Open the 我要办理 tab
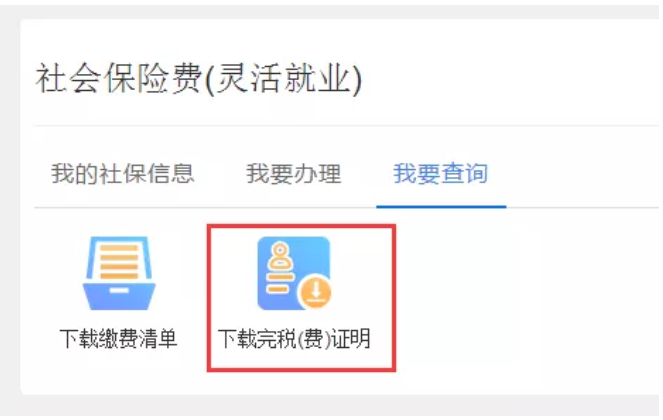The width and height of the screenshot is (663, 420). 294,174
